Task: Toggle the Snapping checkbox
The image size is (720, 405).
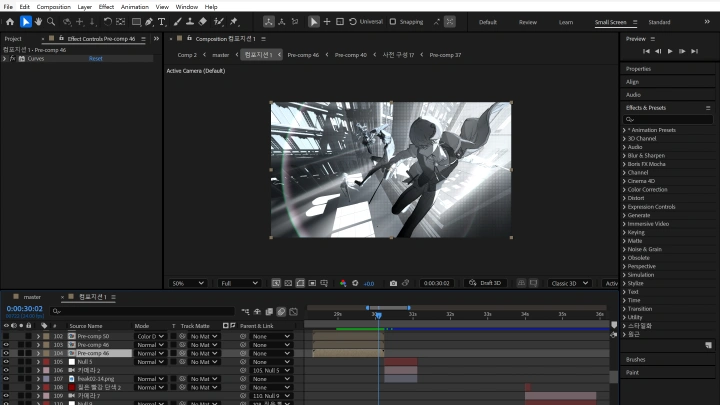Action: pyautogui.click(x=393, y=21)
